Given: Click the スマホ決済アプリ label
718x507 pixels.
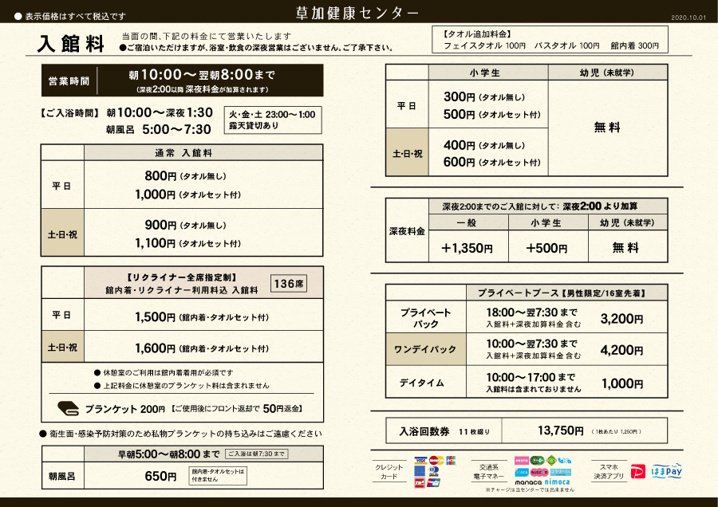Looking at the screenshot, I should (609, 472).
